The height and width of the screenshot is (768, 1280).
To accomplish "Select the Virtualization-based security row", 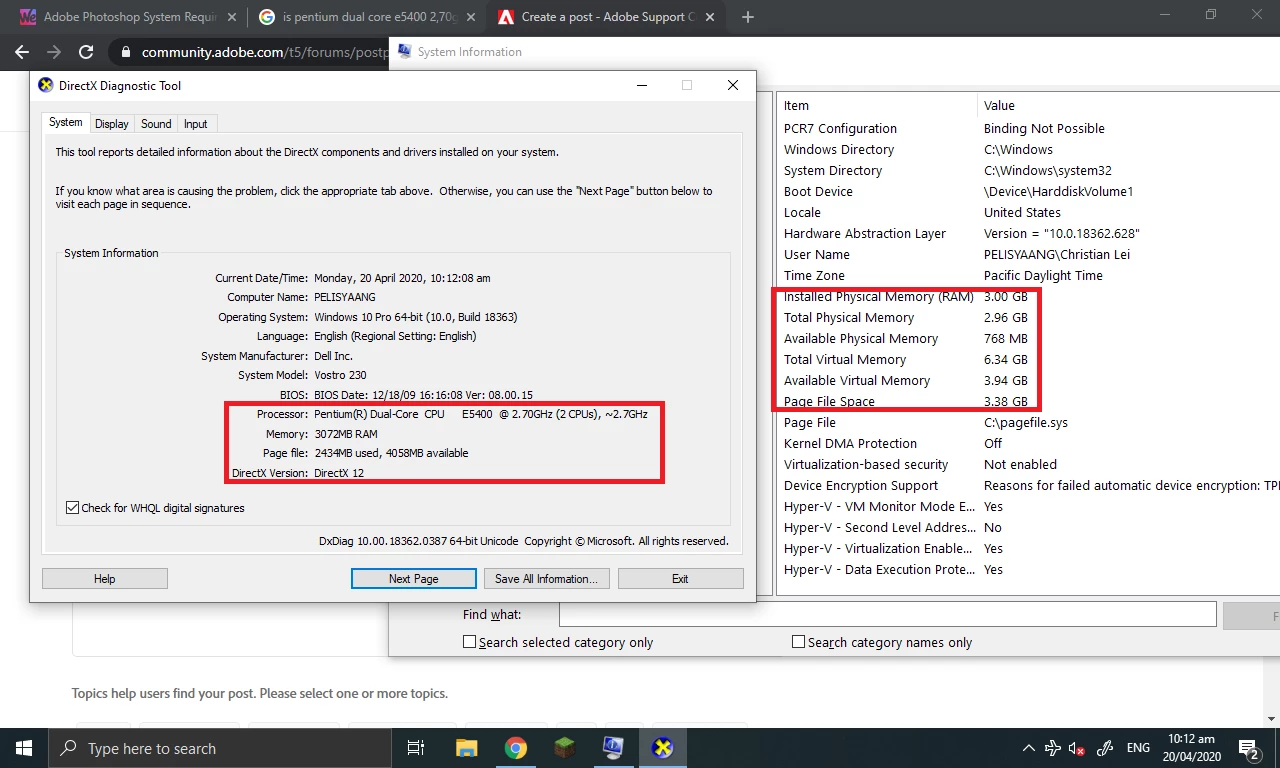I will click(x=1029, y=464).
